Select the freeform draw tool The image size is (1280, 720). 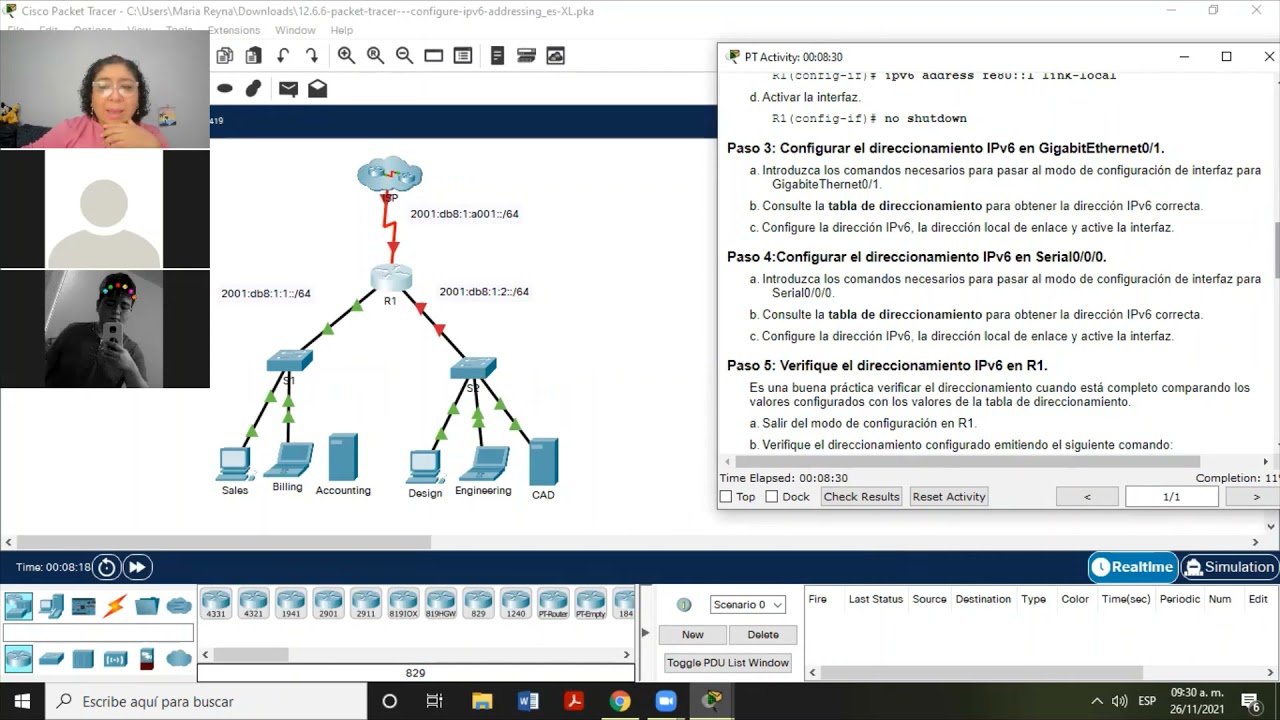pyautogui.click(x=254, y=88)
